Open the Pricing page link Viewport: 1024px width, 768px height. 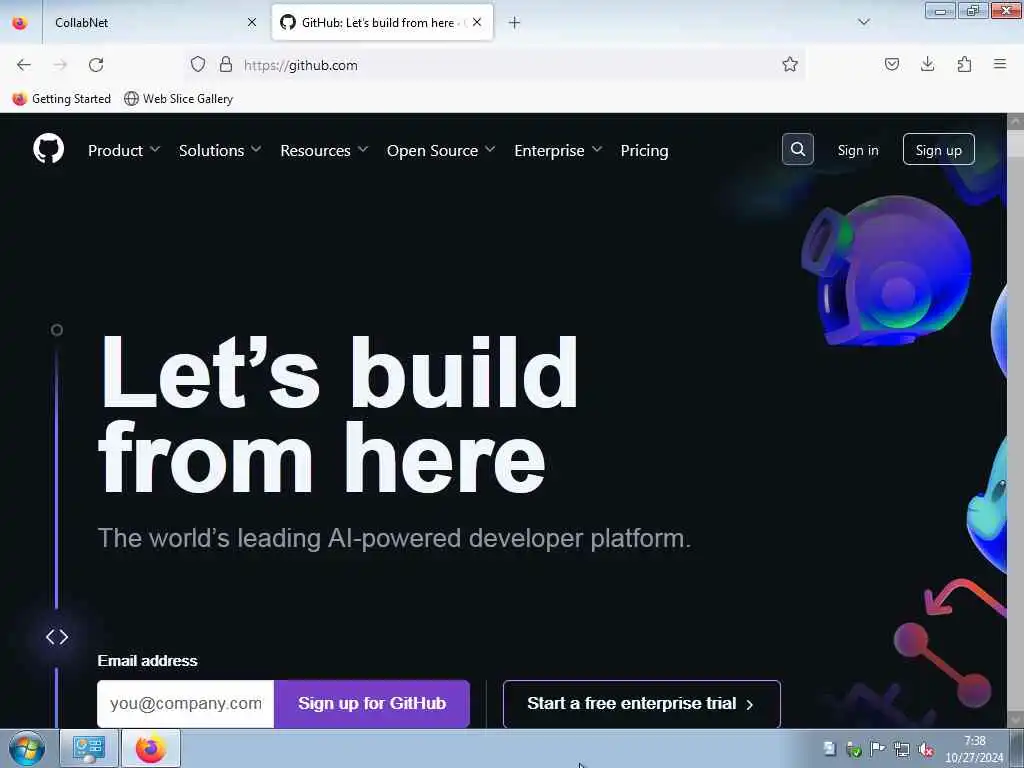click(x=644, y=150)
